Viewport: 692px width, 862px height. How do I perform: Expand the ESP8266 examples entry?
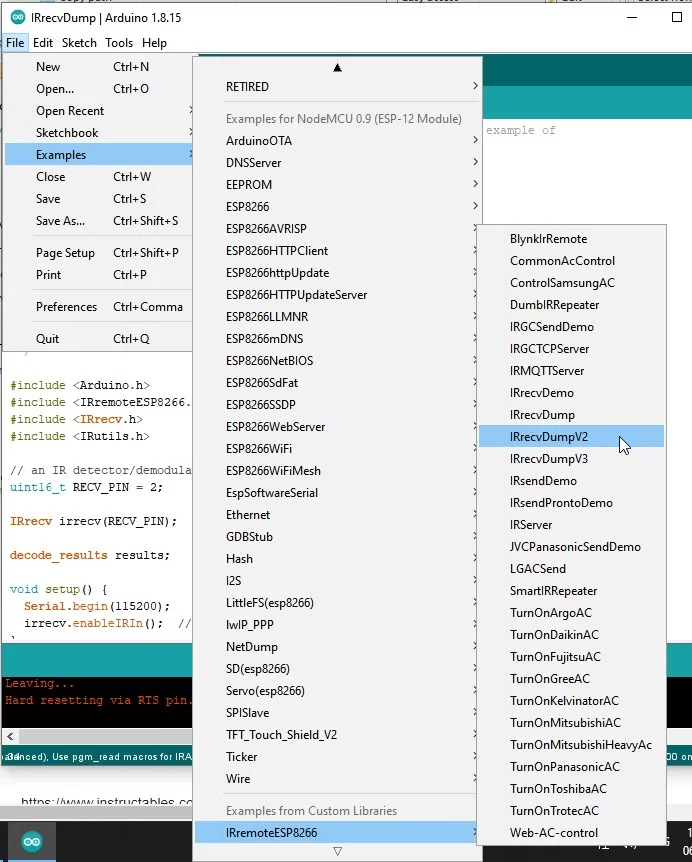pos(338,206)
